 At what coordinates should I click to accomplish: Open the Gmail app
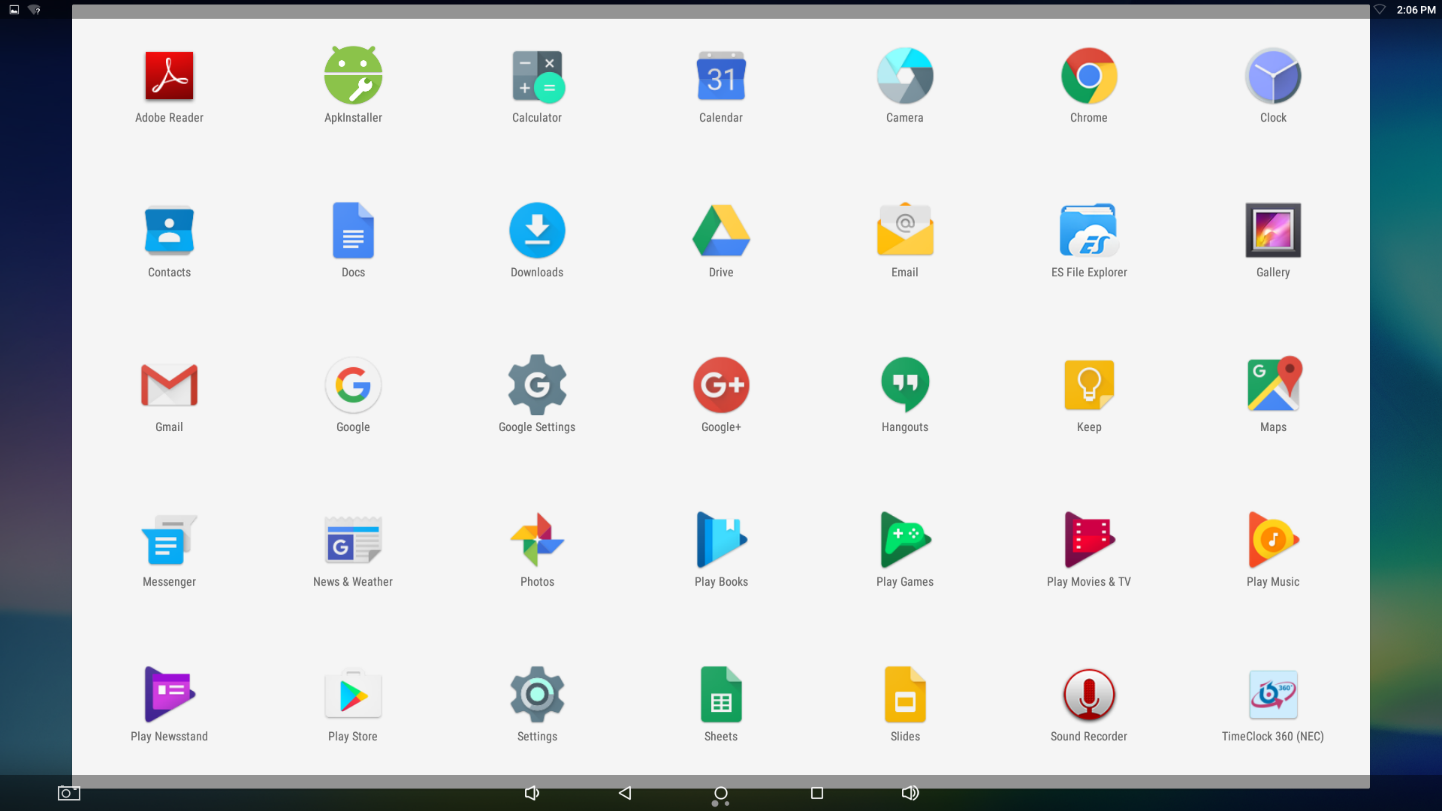(169, 386)
